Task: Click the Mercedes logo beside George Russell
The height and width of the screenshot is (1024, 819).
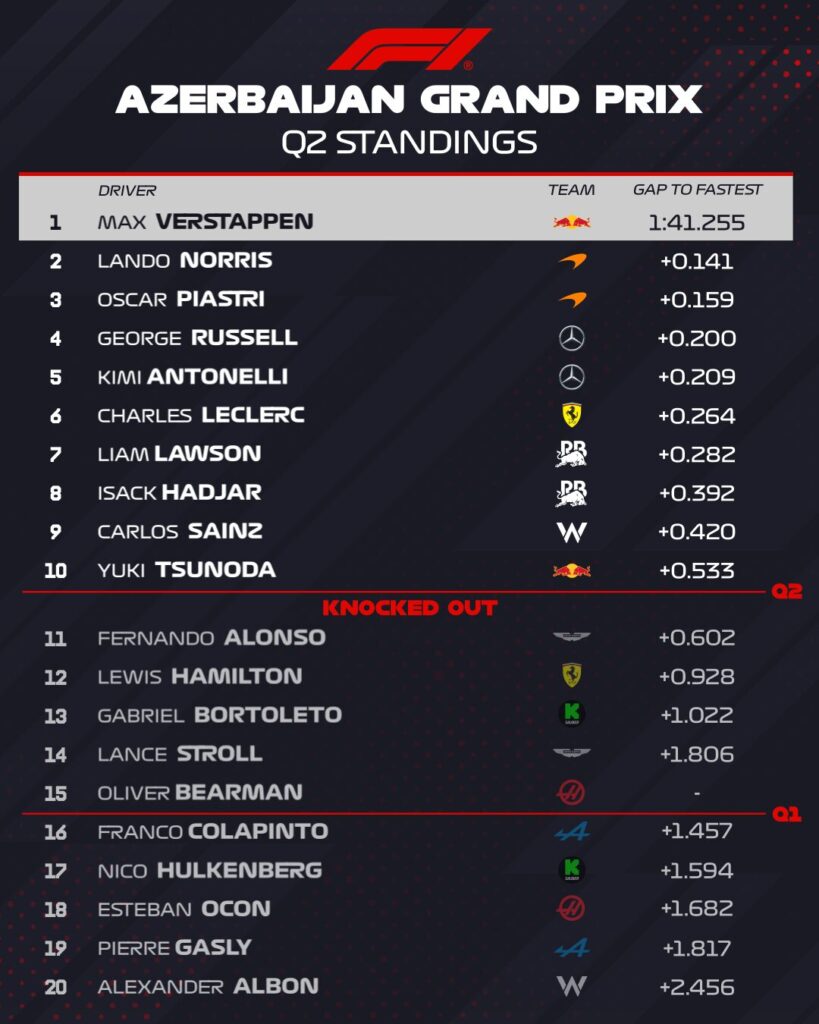Action: 571,339
